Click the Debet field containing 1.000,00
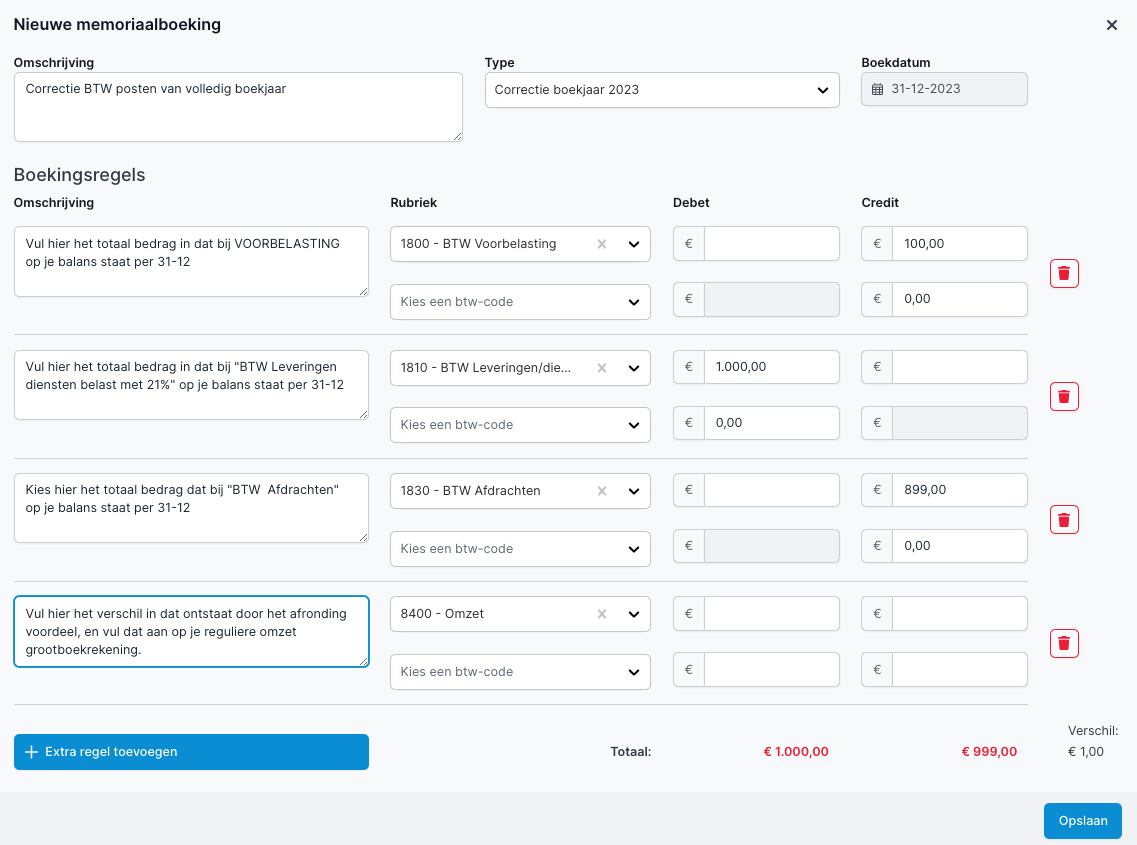This screenshot has width=1137, height=845. [771, 367]
